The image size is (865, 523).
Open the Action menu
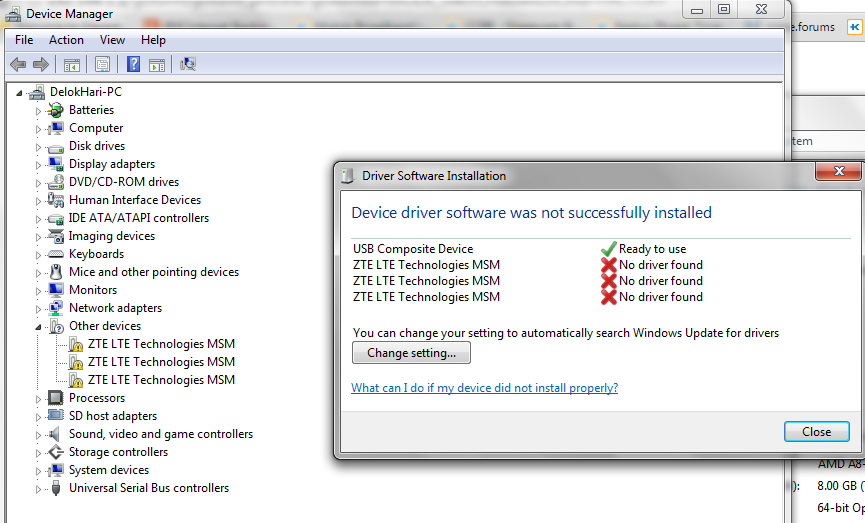tap(66, 40)
